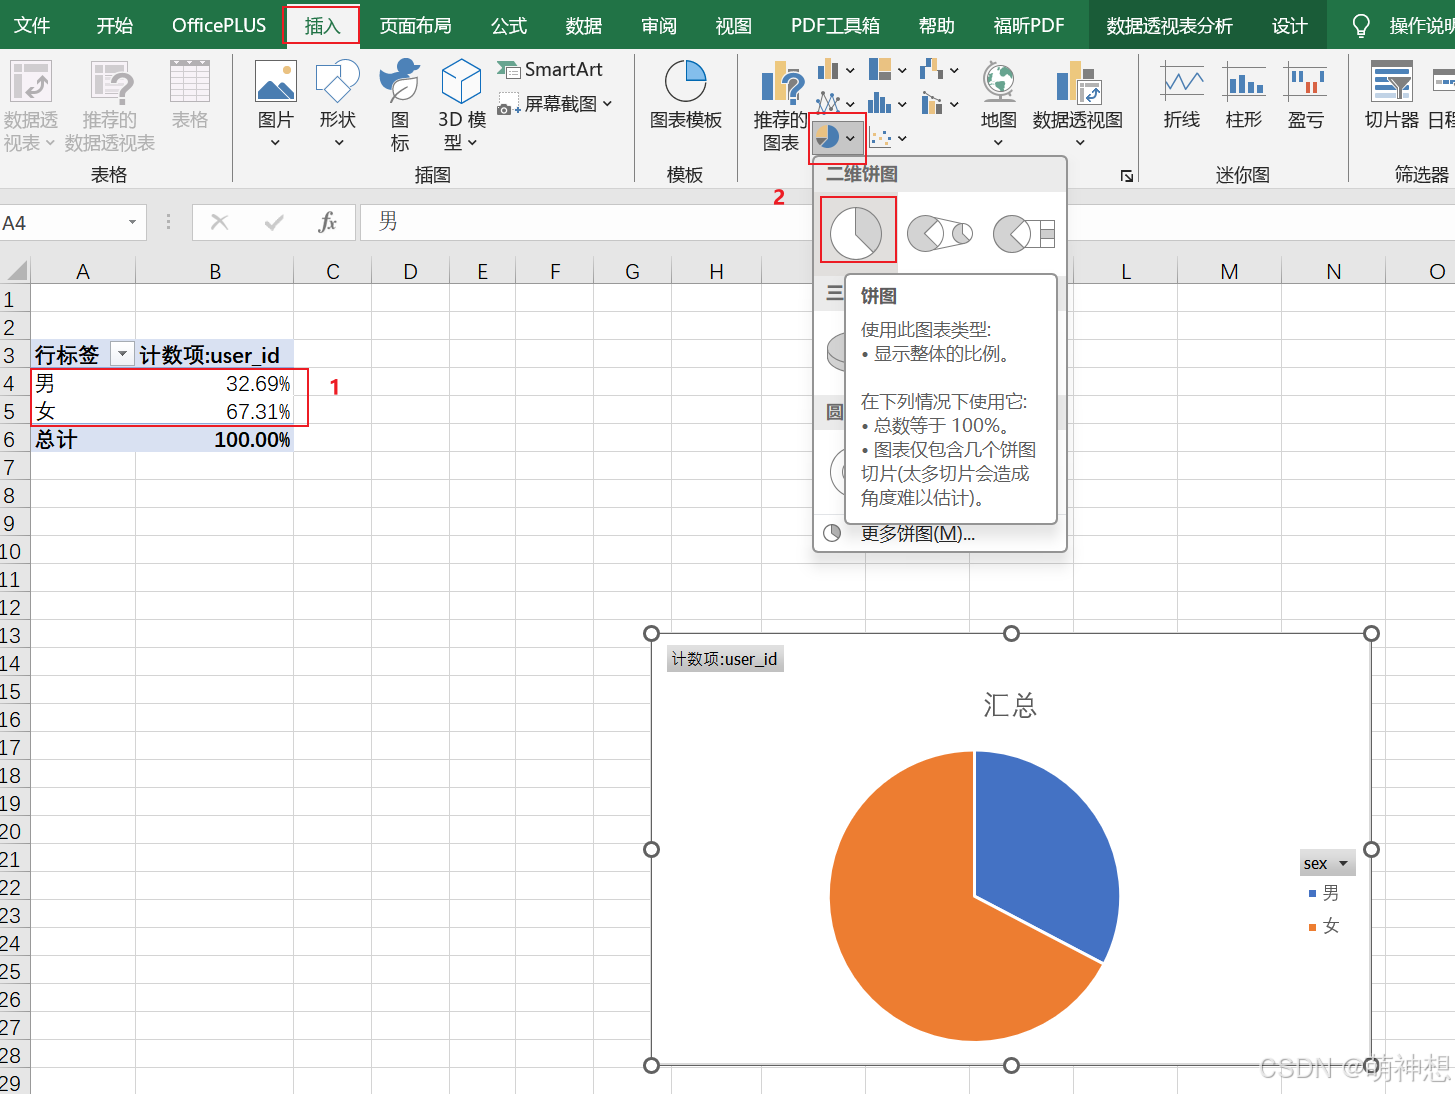Screen dimensions: 1455x1094
Task: Open the sex field dropdown on the chart
Action: [x=1343, y=863]
